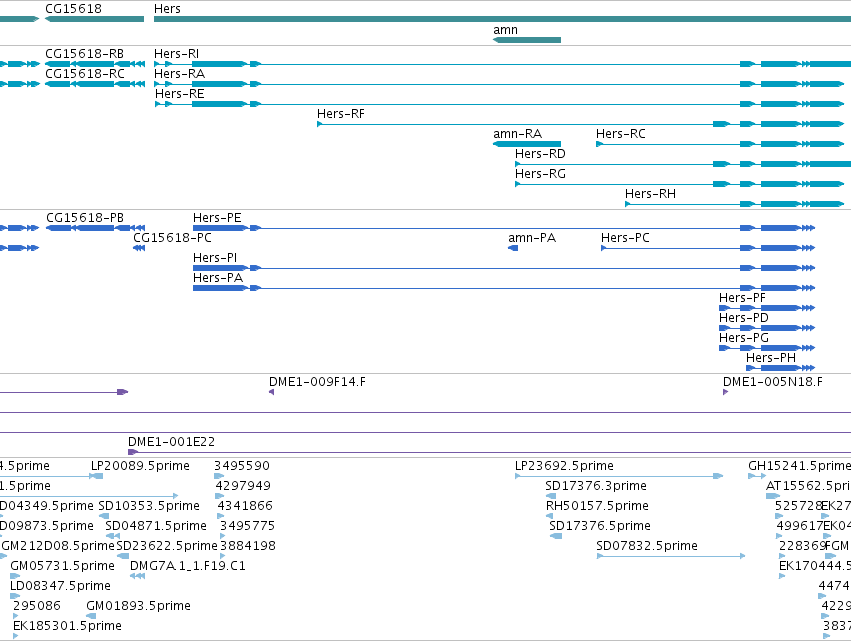Click the SD17376.5prime EST label
851x641 pixels.
click(600, 527)
